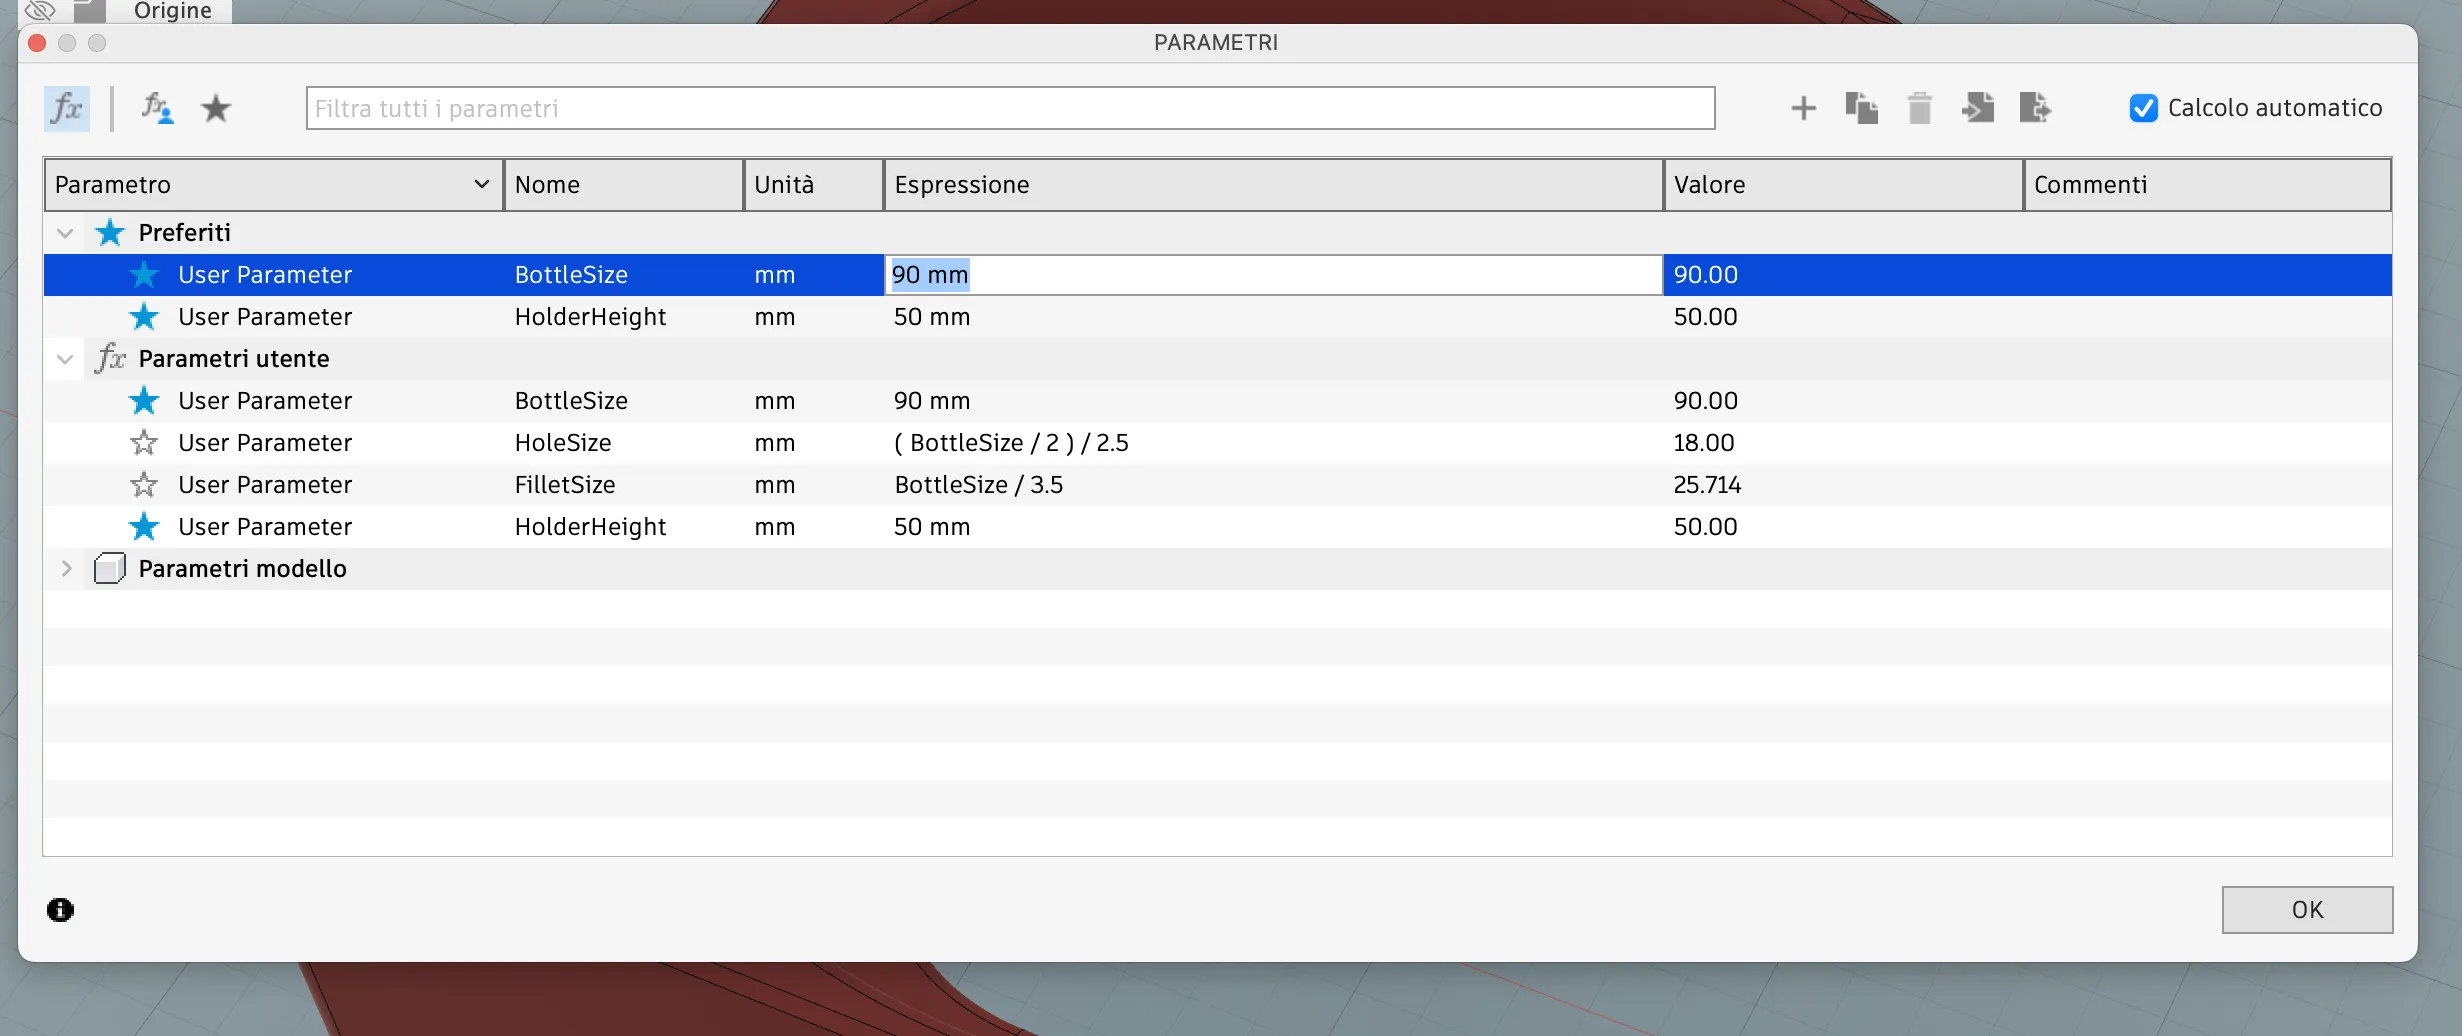Screen dimensions: 2462x1036
Task: Sort by Nome column header
Action: pos(624,185)
